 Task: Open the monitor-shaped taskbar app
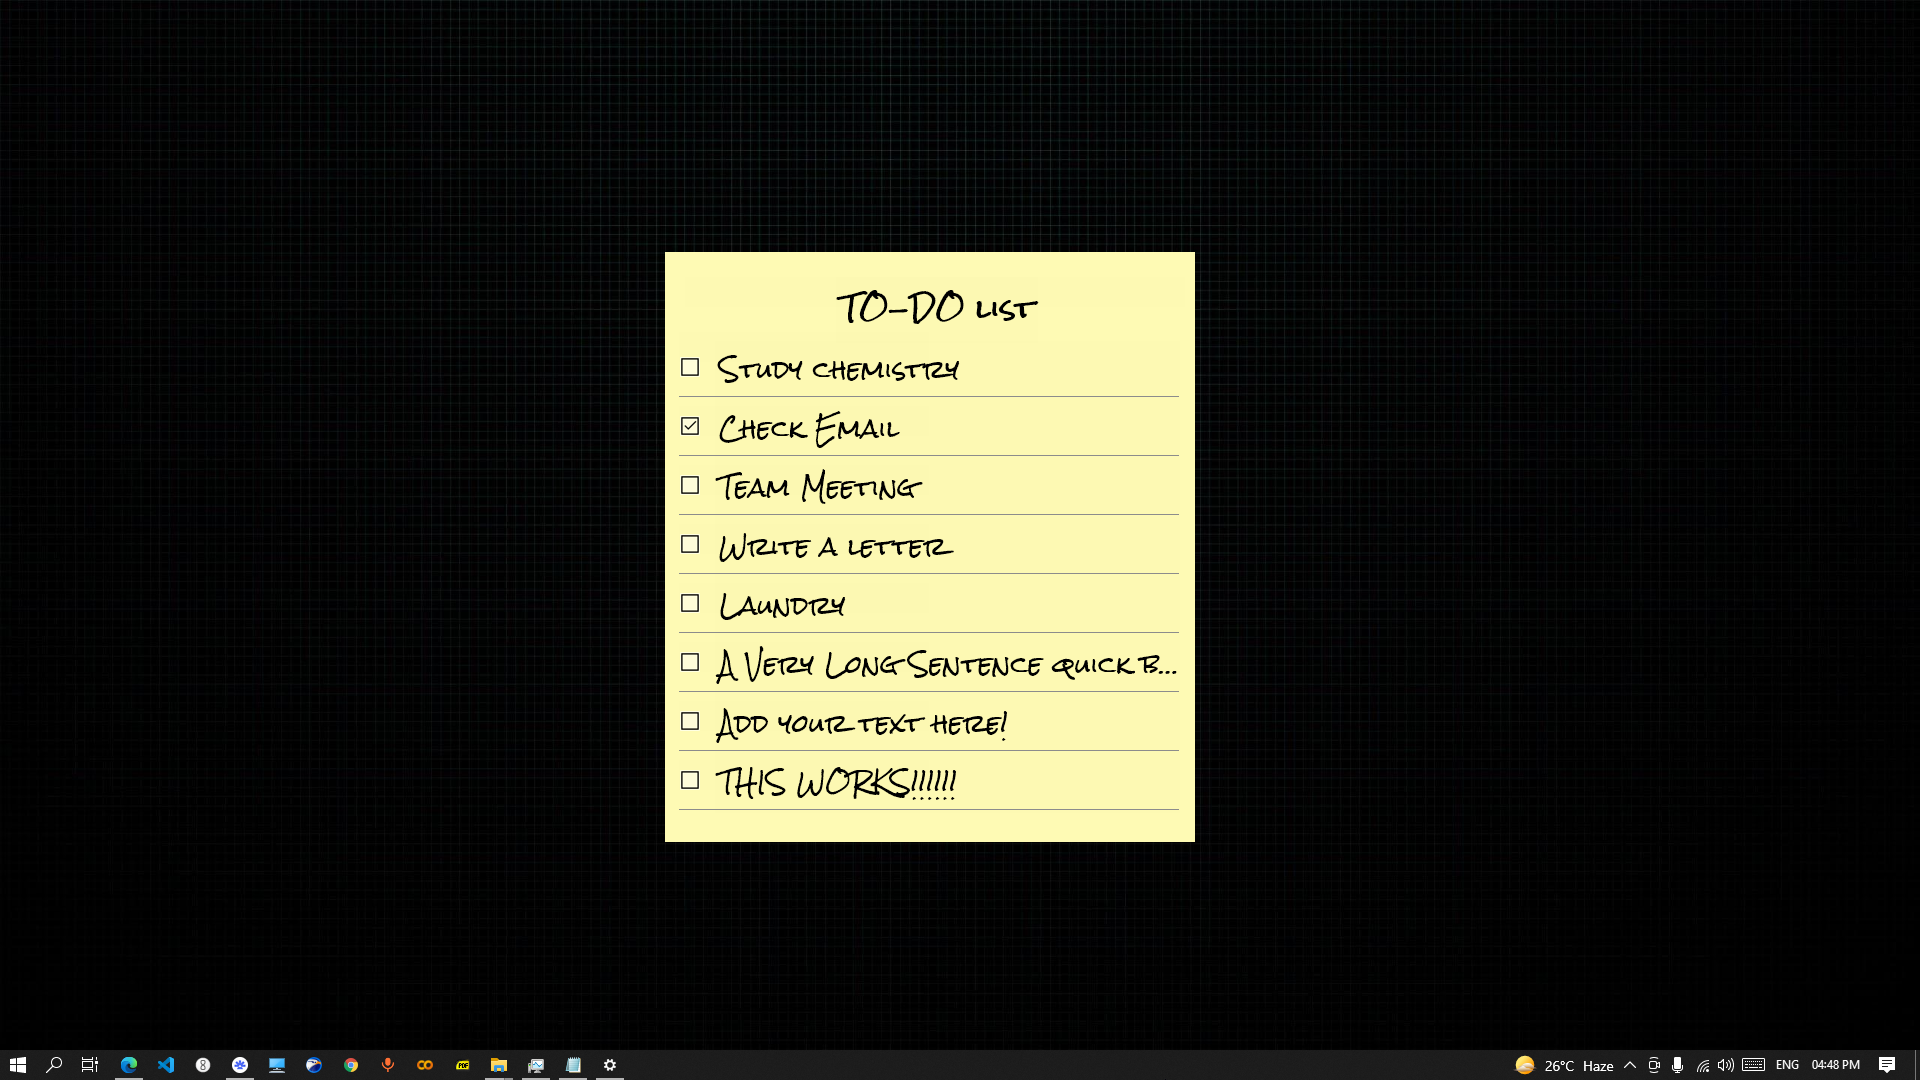[x=277, y=1065]
